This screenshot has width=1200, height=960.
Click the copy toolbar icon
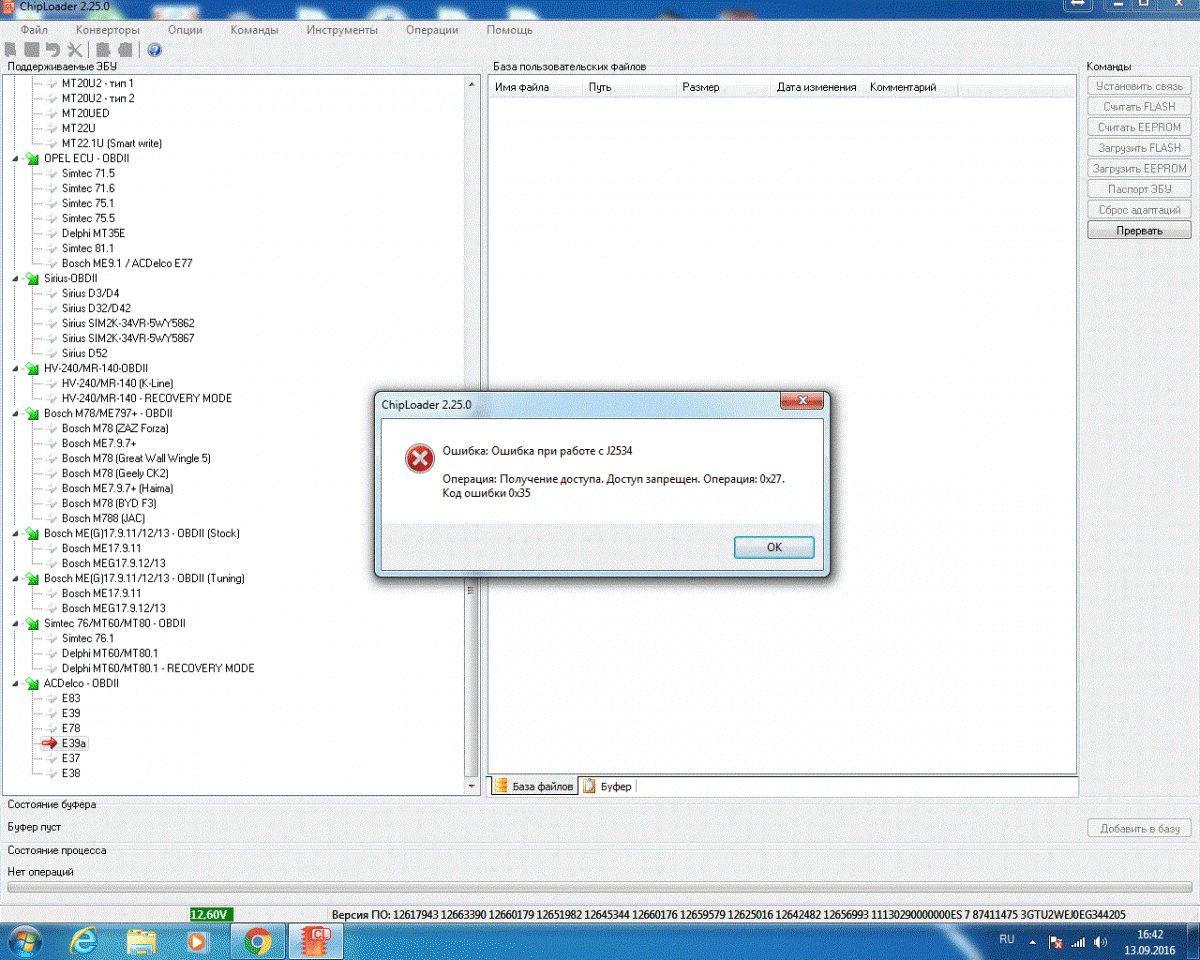point(103,50)
